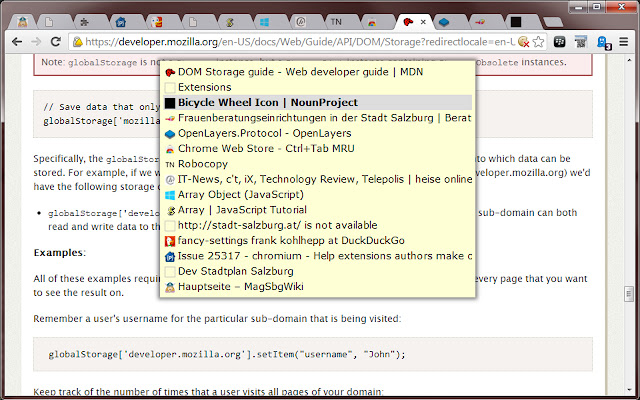Open a new tab with the new-tab button

point(553,22)
